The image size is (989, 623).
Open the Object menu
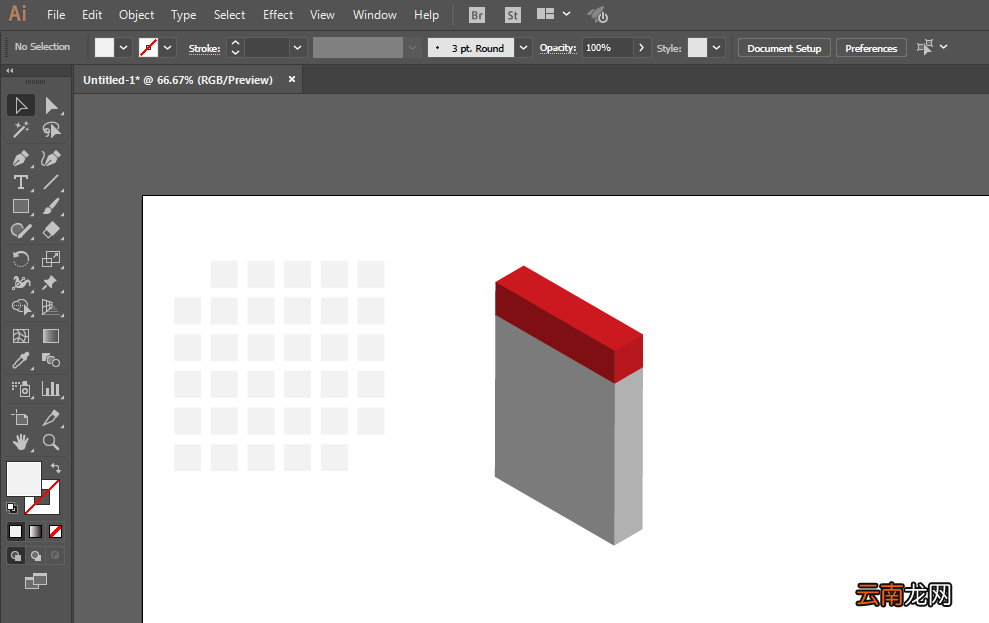coord(137,15)
